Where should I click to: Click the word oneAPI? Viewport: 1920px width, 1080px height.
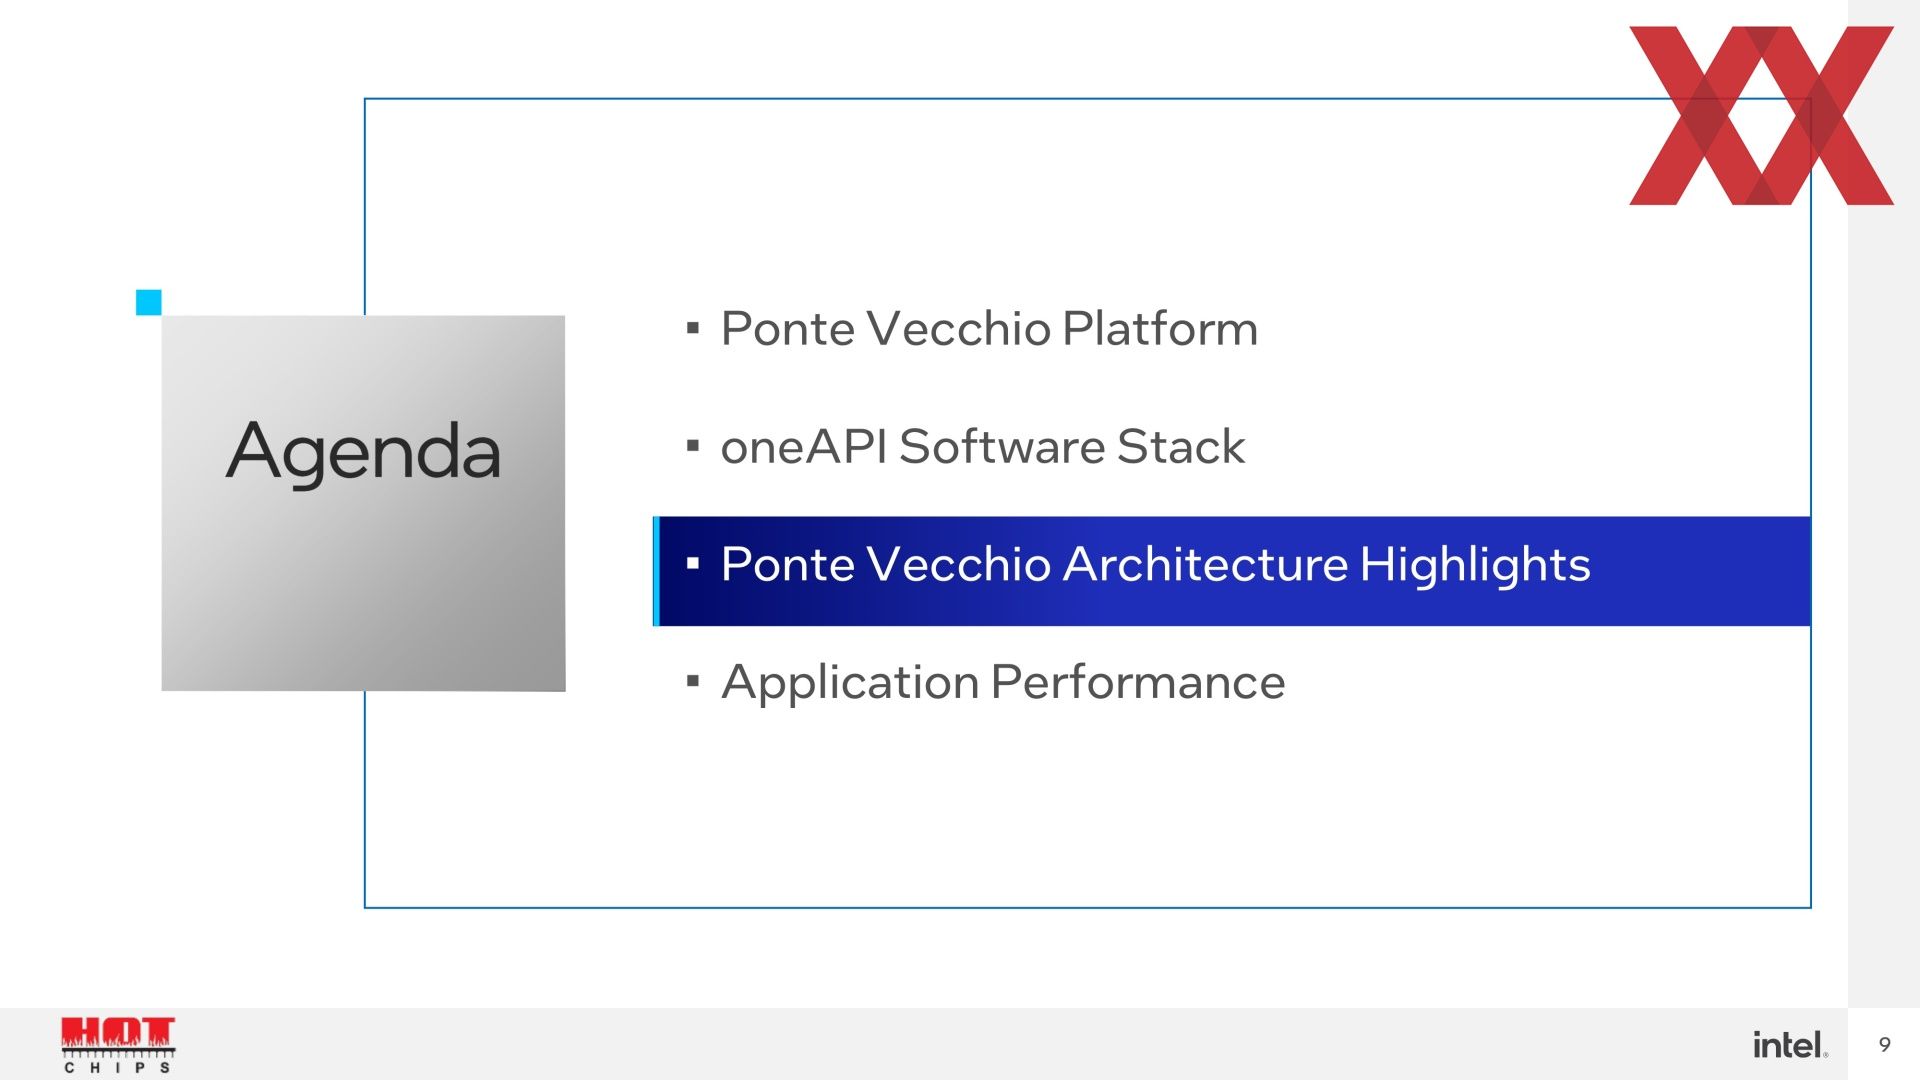tap(803, 446)
